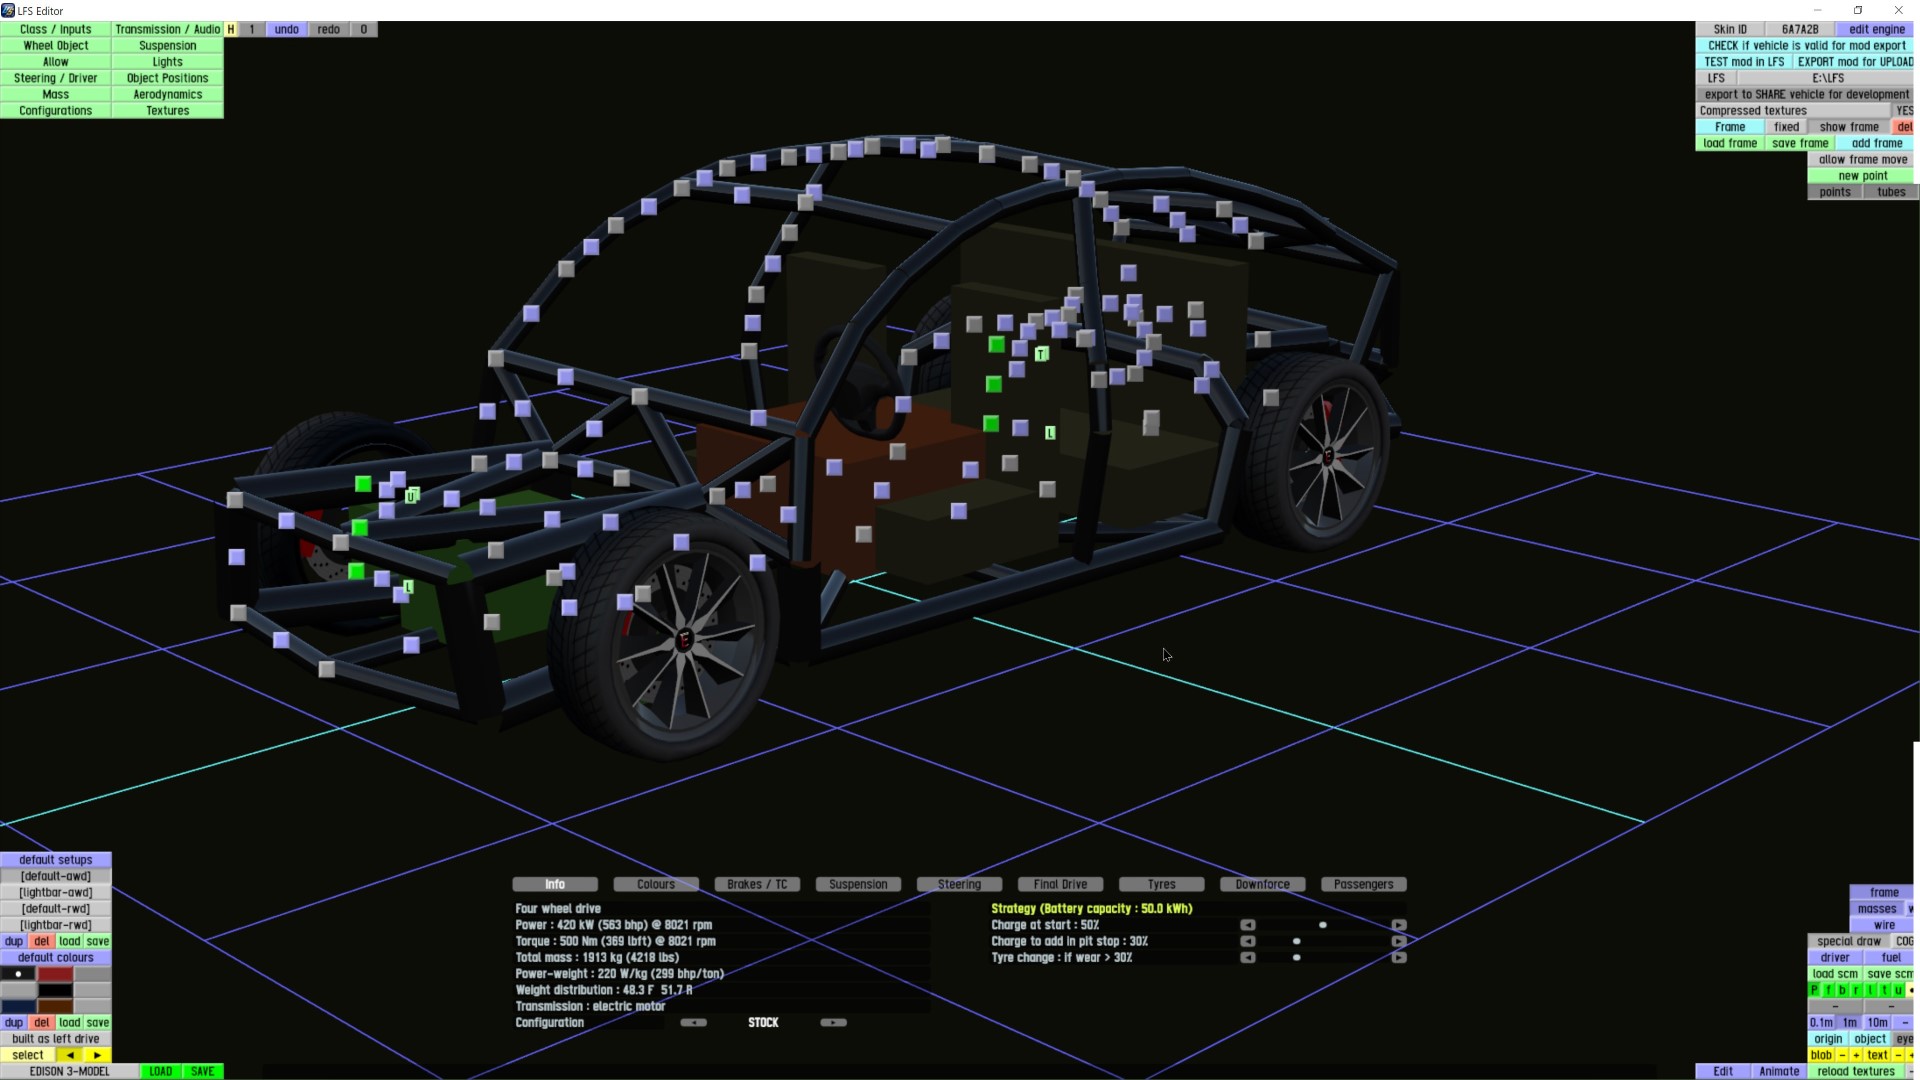Select the dark red colour swatch
Screen dimensions: 1920x1080
[x=56, y=974]
